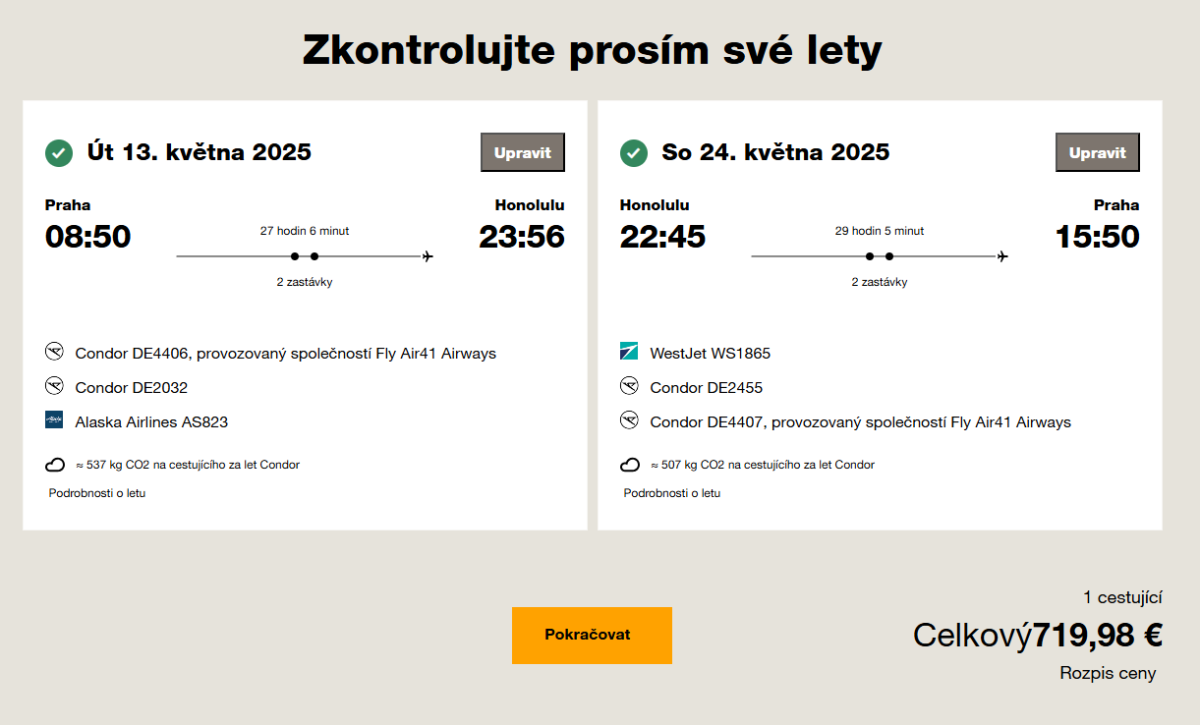
Task: Click the airplane icon on outbound flight line
Action: click(428, 257)
